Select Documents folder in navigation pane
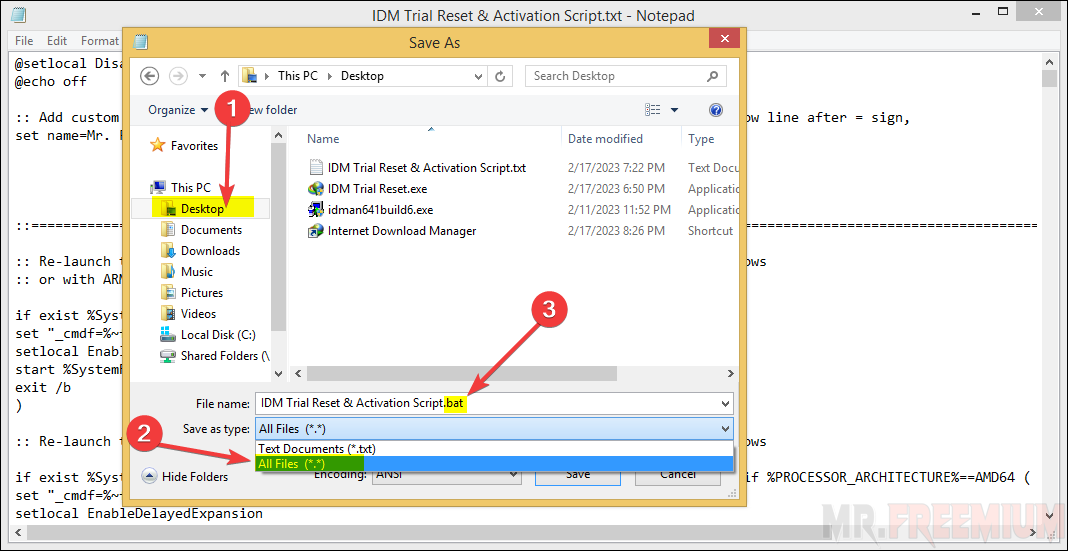Viewport: 1068px width, 551px height. point(211,230)
